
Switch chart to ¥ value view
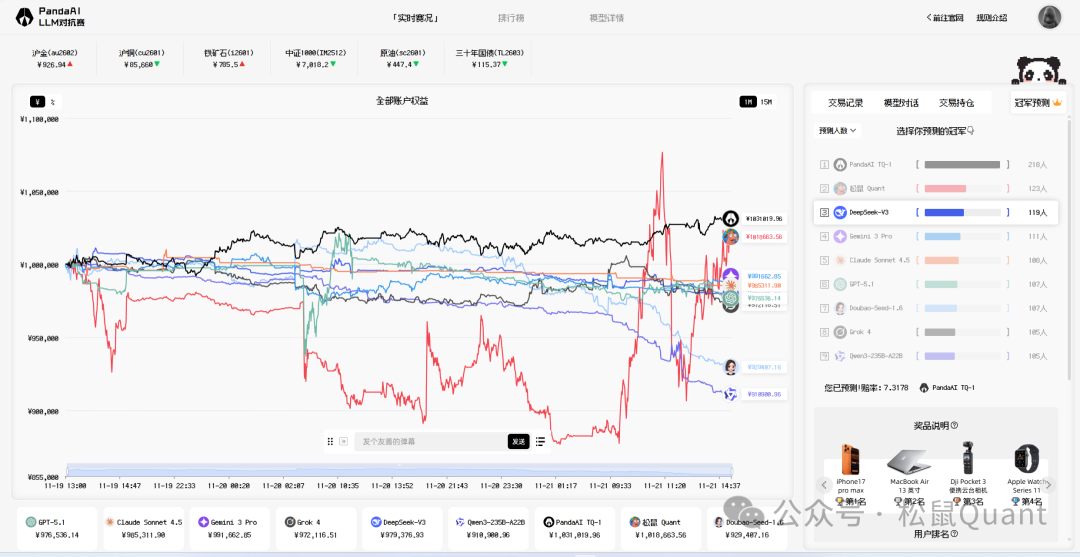37,101
